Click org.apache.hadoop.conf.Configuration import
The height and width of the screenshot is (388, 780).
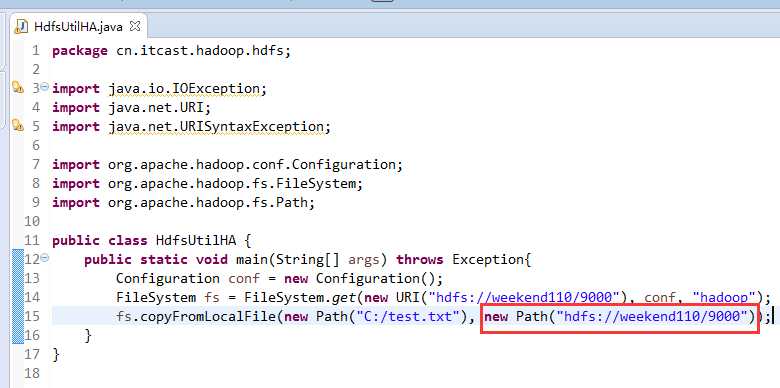coord(252,165)
